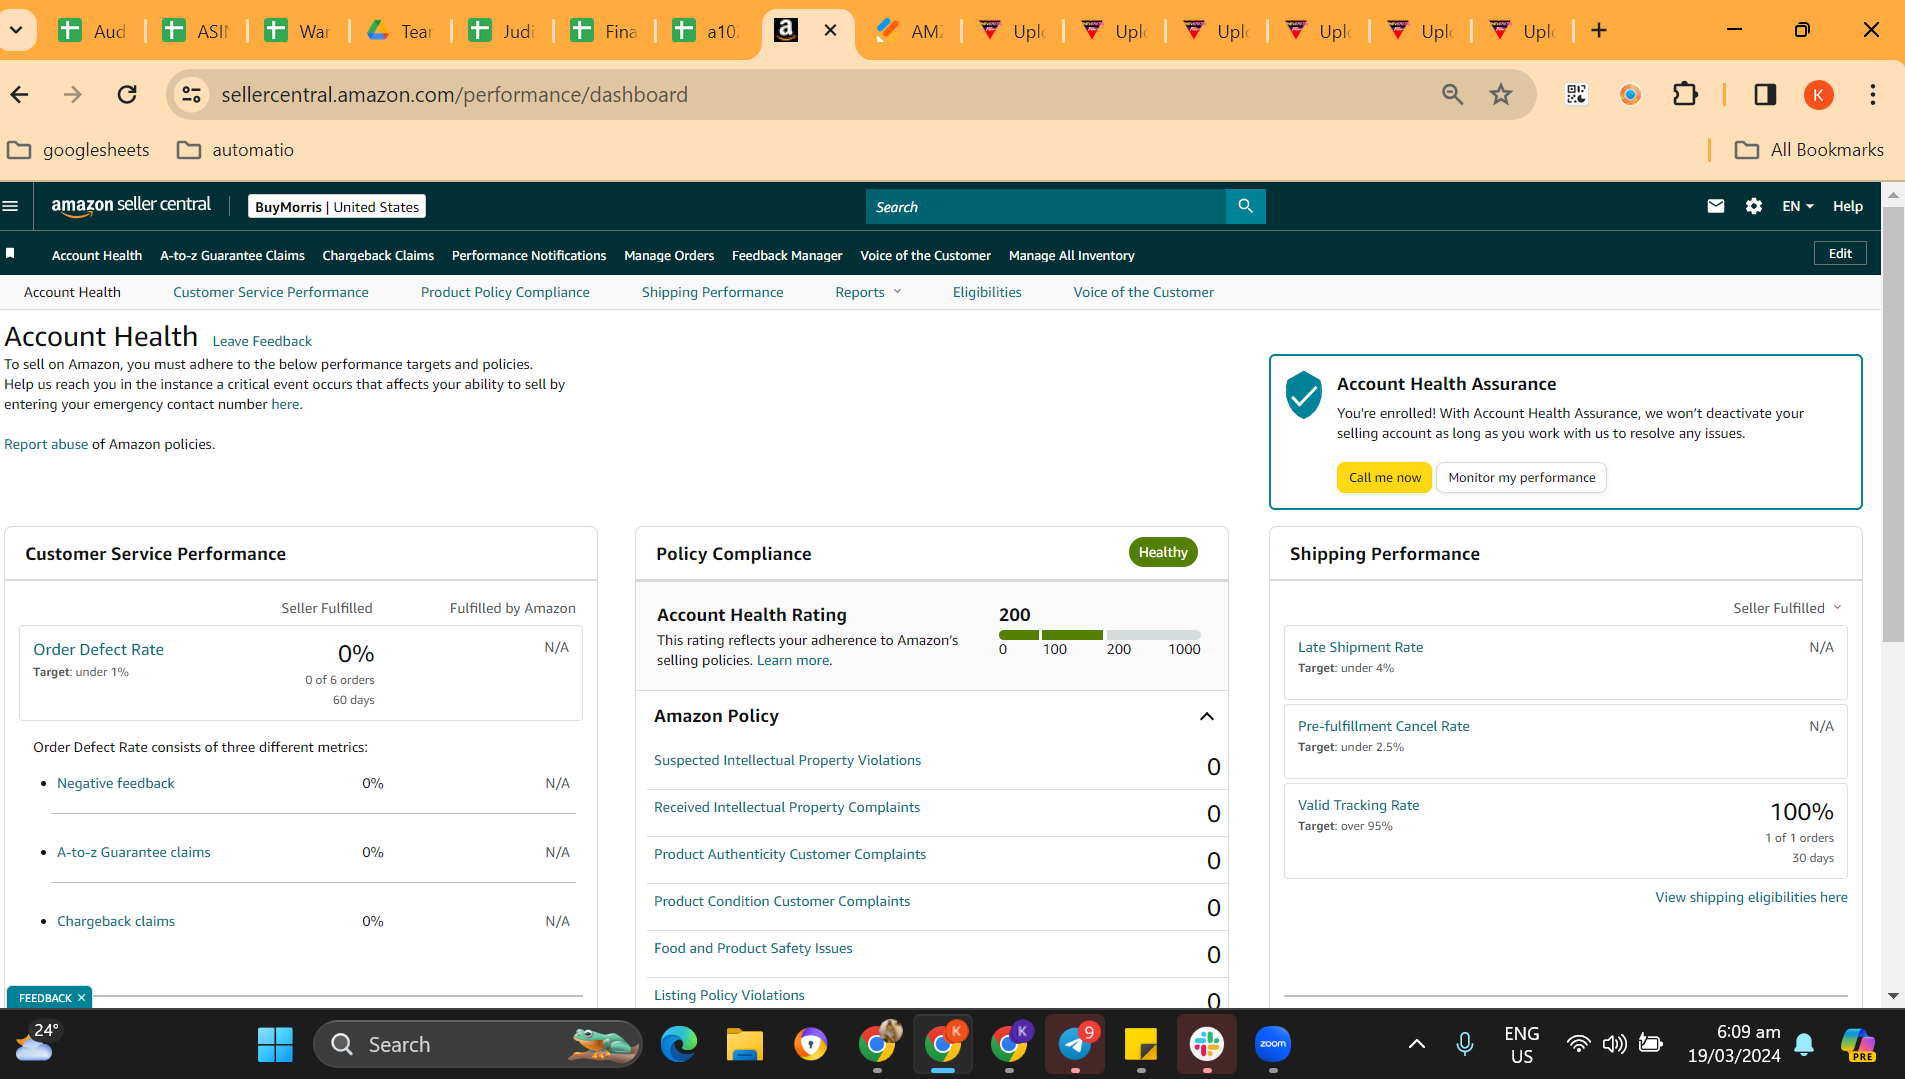Open the Seller Fulfilled dropdown in Shipping Performance
The height and width of the screenshot is (1079, 1905).
tap(1787, 608)
